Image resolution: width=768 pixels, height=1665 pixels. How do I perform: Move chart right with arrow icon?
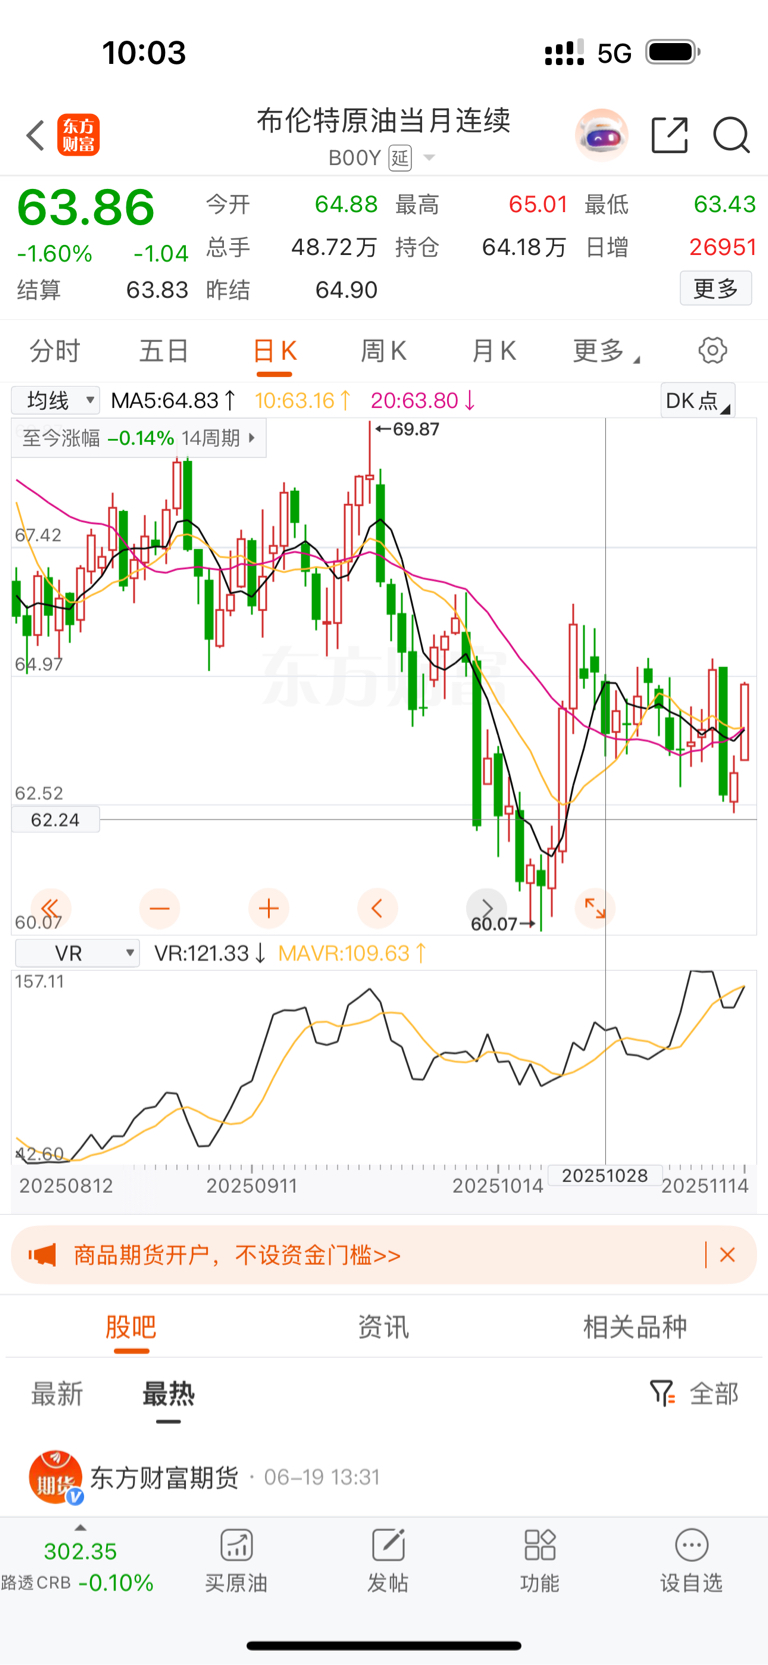click(x=487, y=908)
